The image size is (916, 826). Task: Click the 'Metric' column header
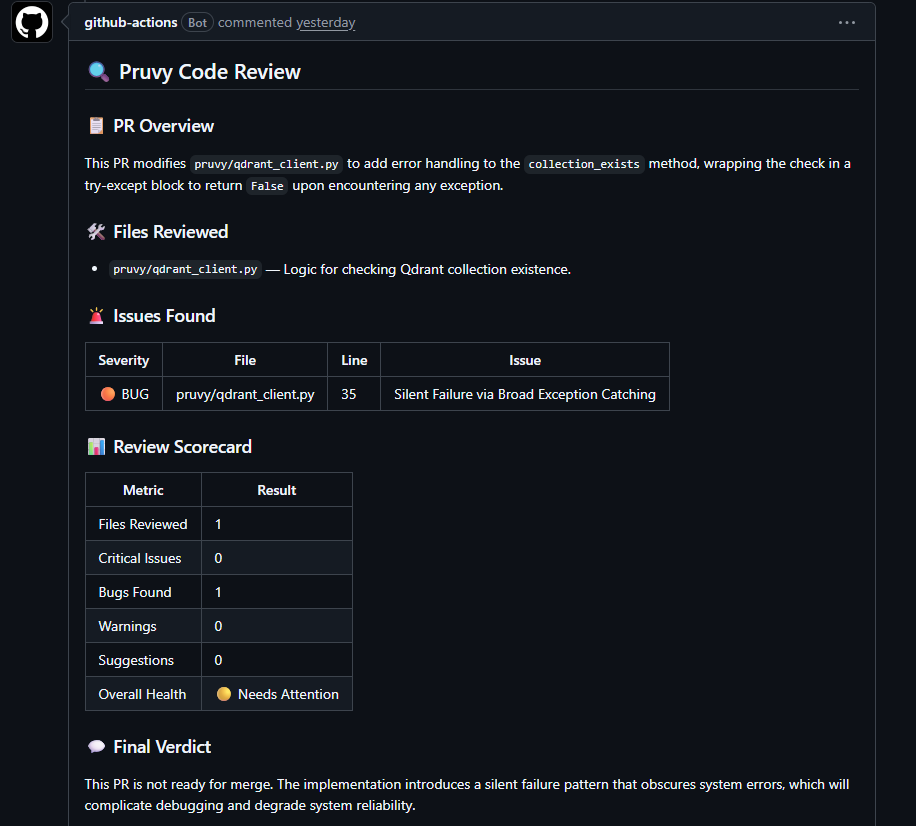(143, 490)
